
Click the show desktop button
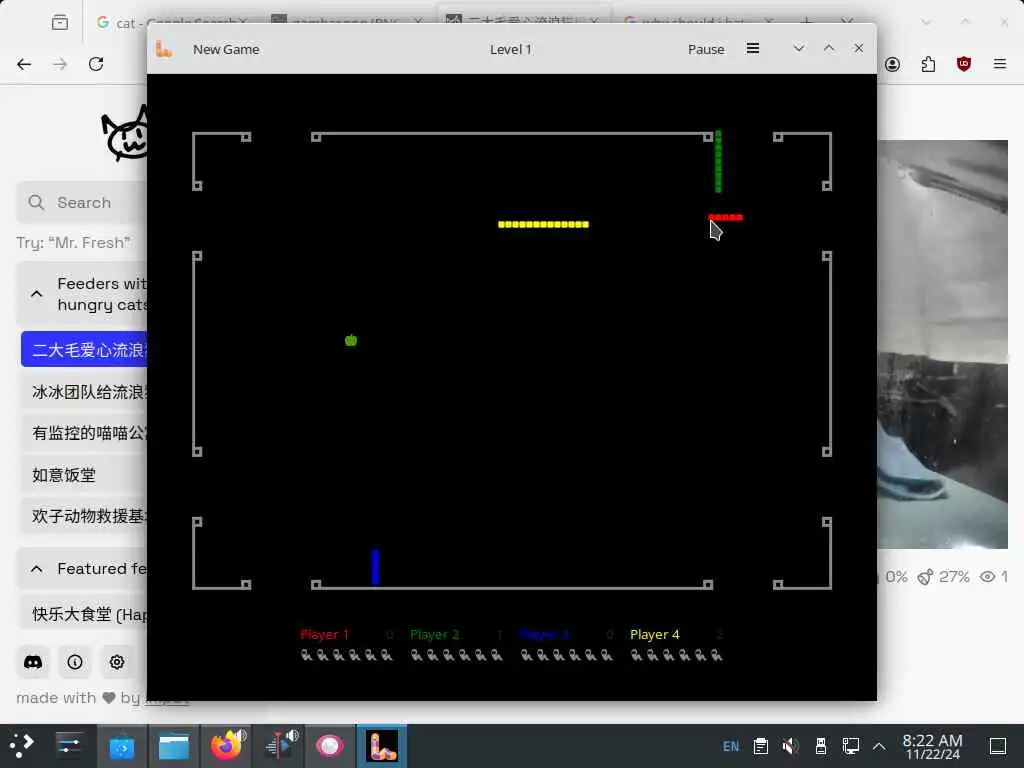tap(998, 746)
